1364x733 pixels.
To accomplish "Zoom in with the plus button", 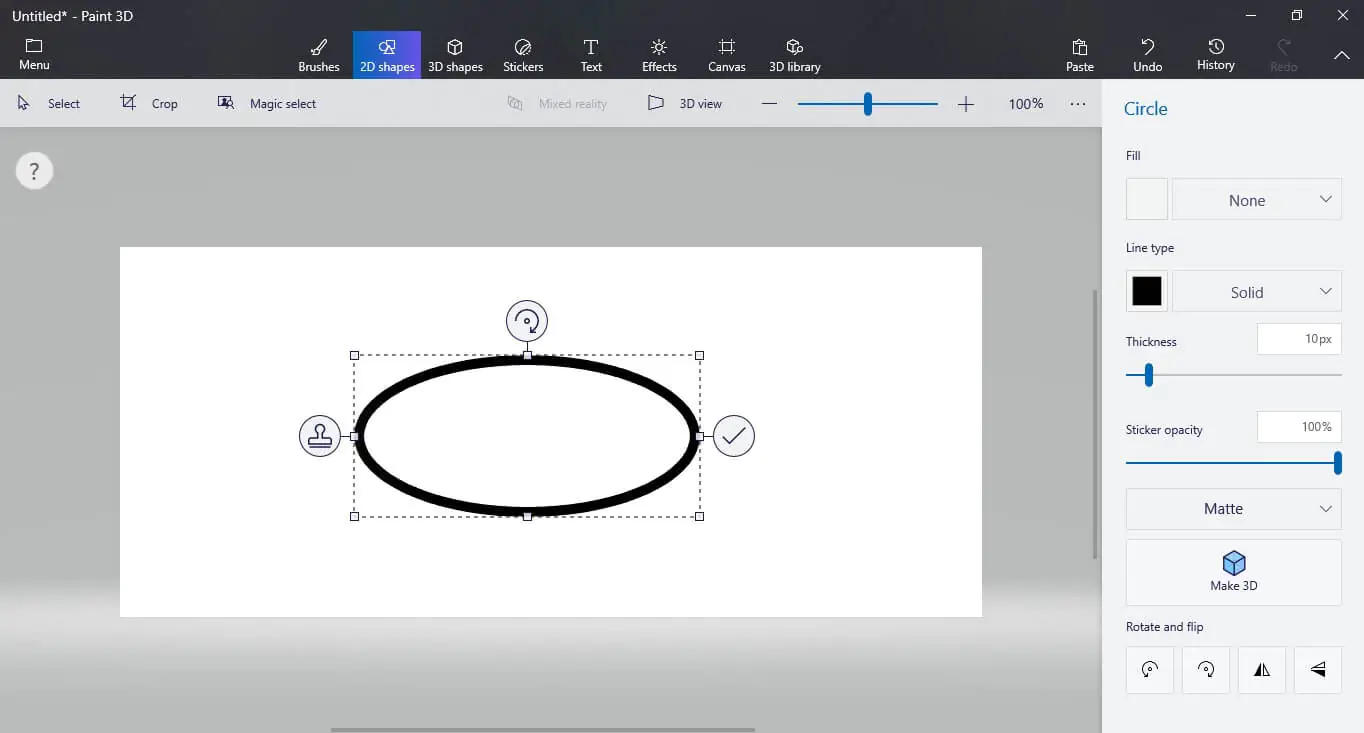I will click(966, 103).
